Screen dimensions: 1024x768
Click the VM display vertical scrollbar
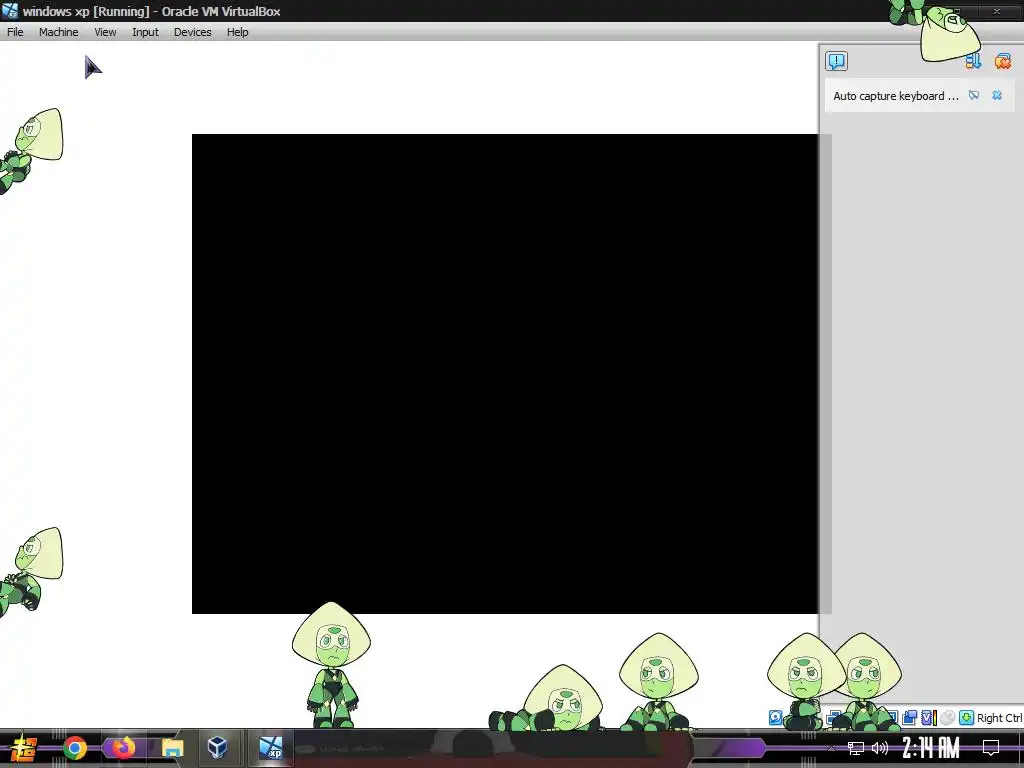tap(825, 374)
